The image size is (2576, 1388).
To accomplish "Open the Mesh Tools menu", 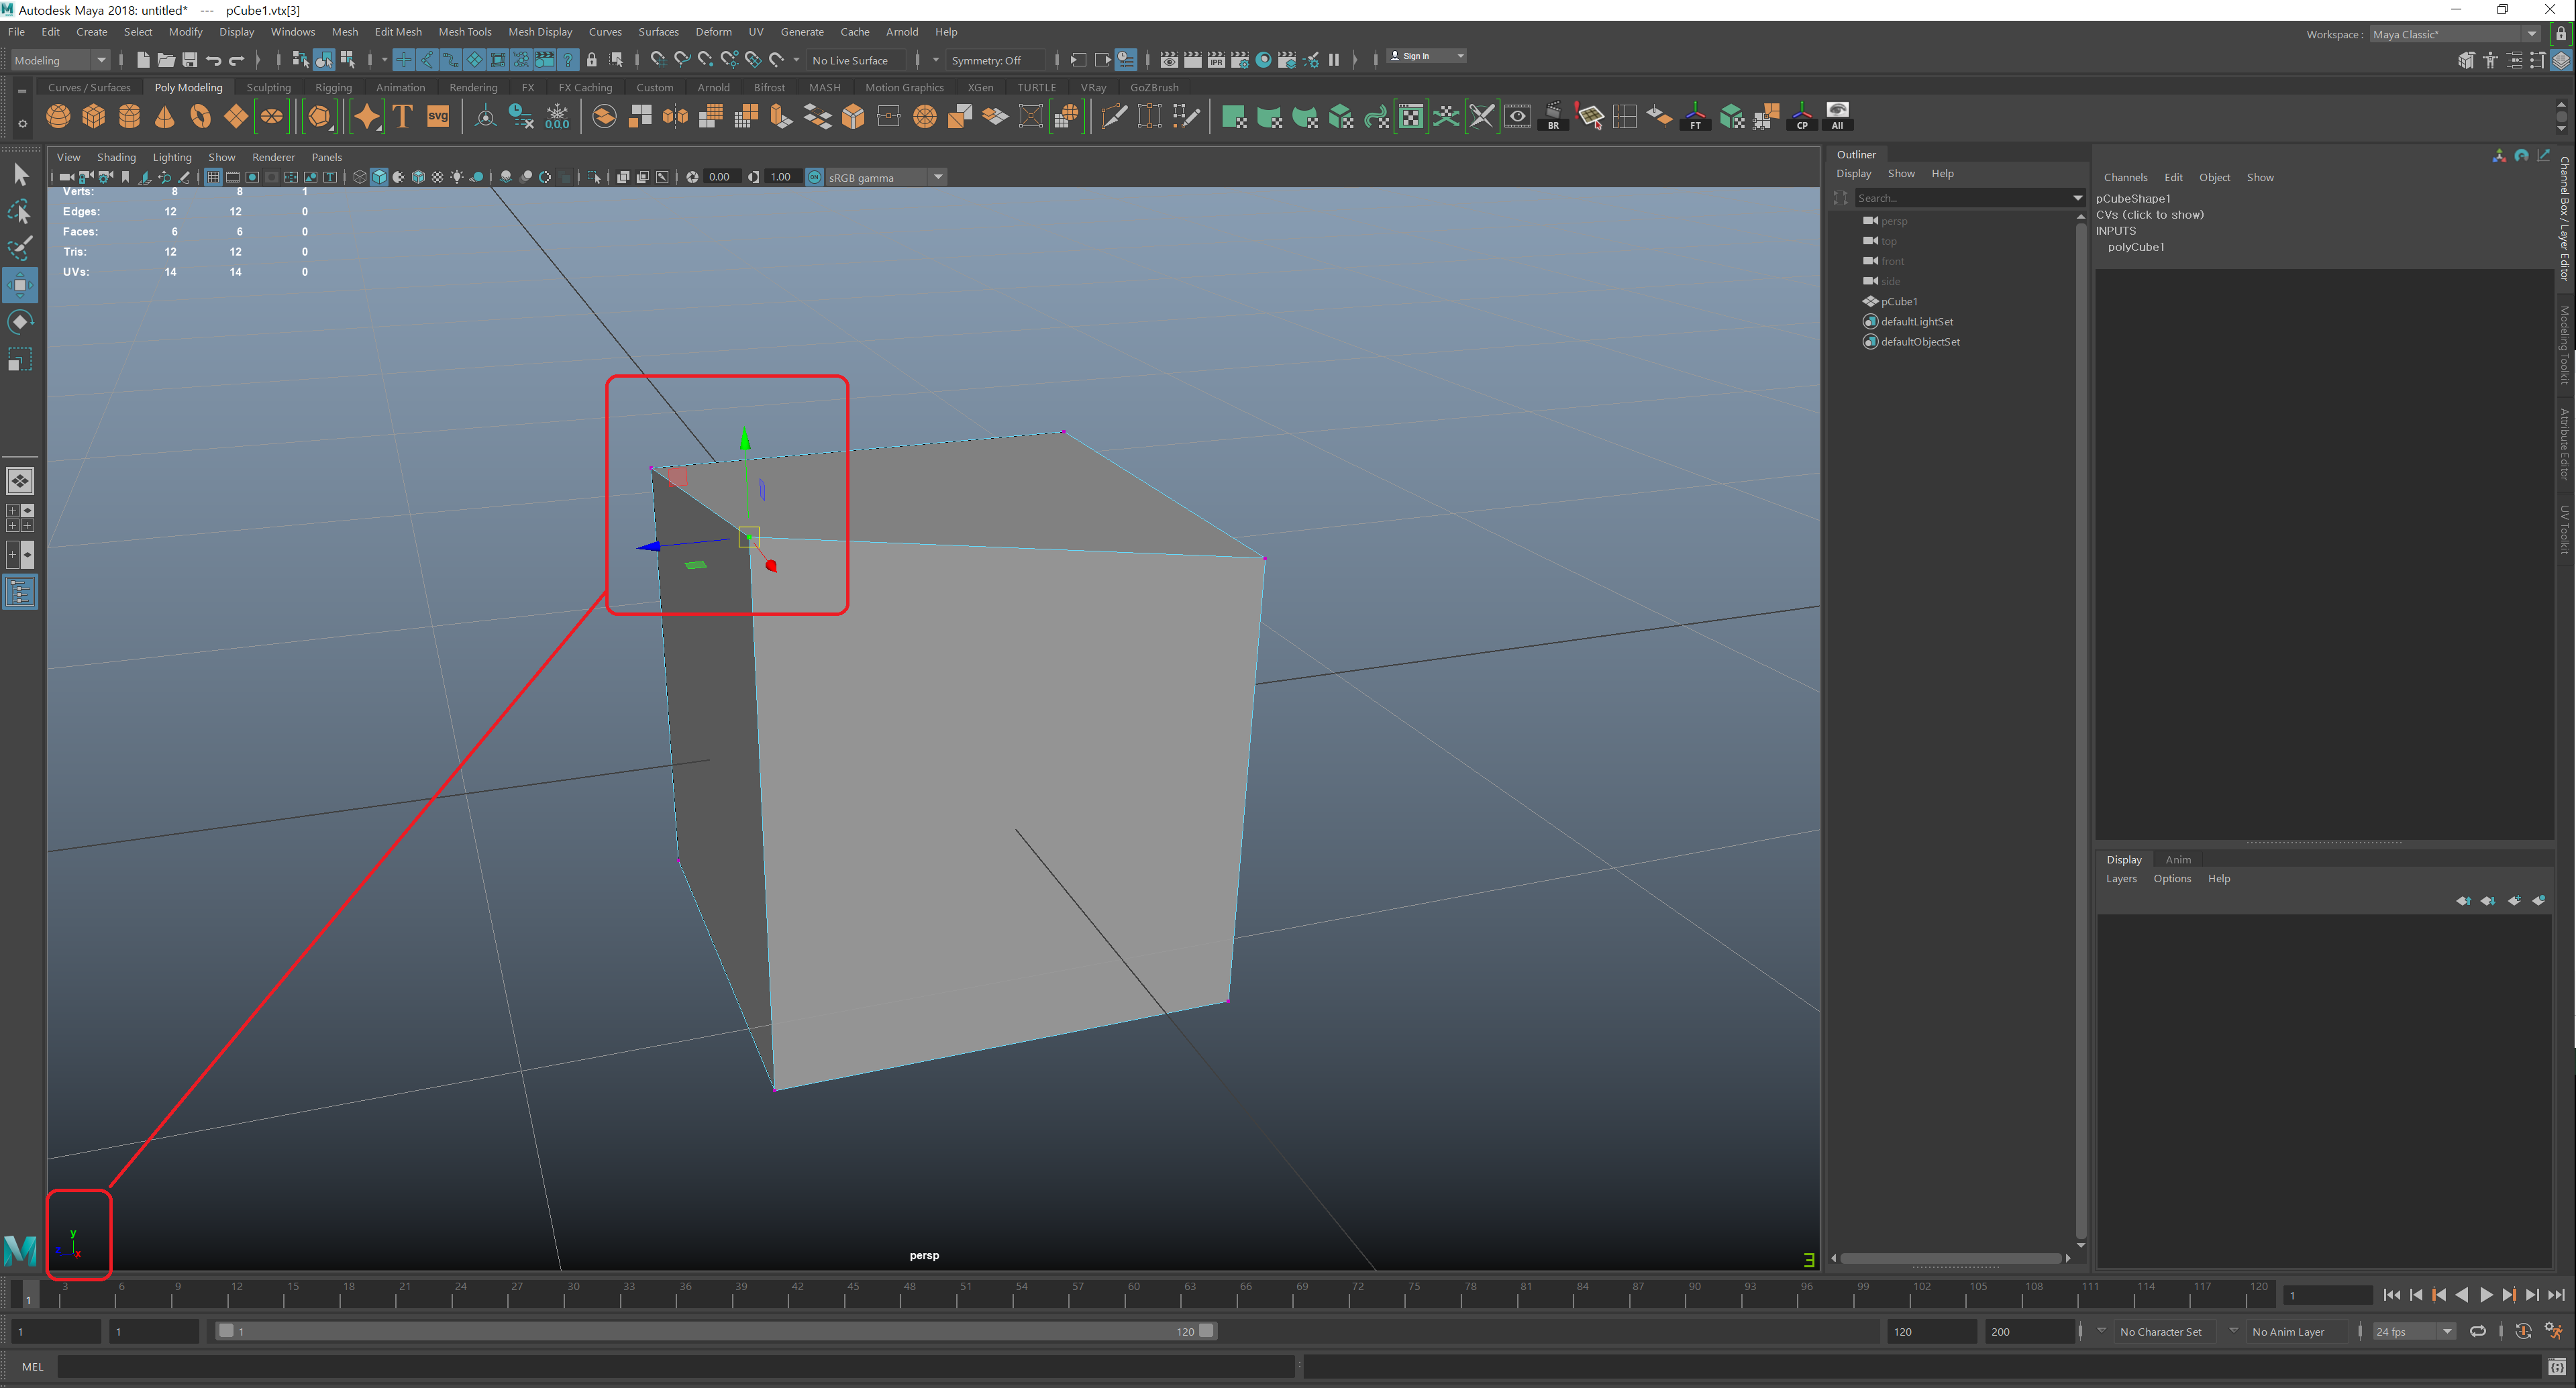I will [465, 32].
